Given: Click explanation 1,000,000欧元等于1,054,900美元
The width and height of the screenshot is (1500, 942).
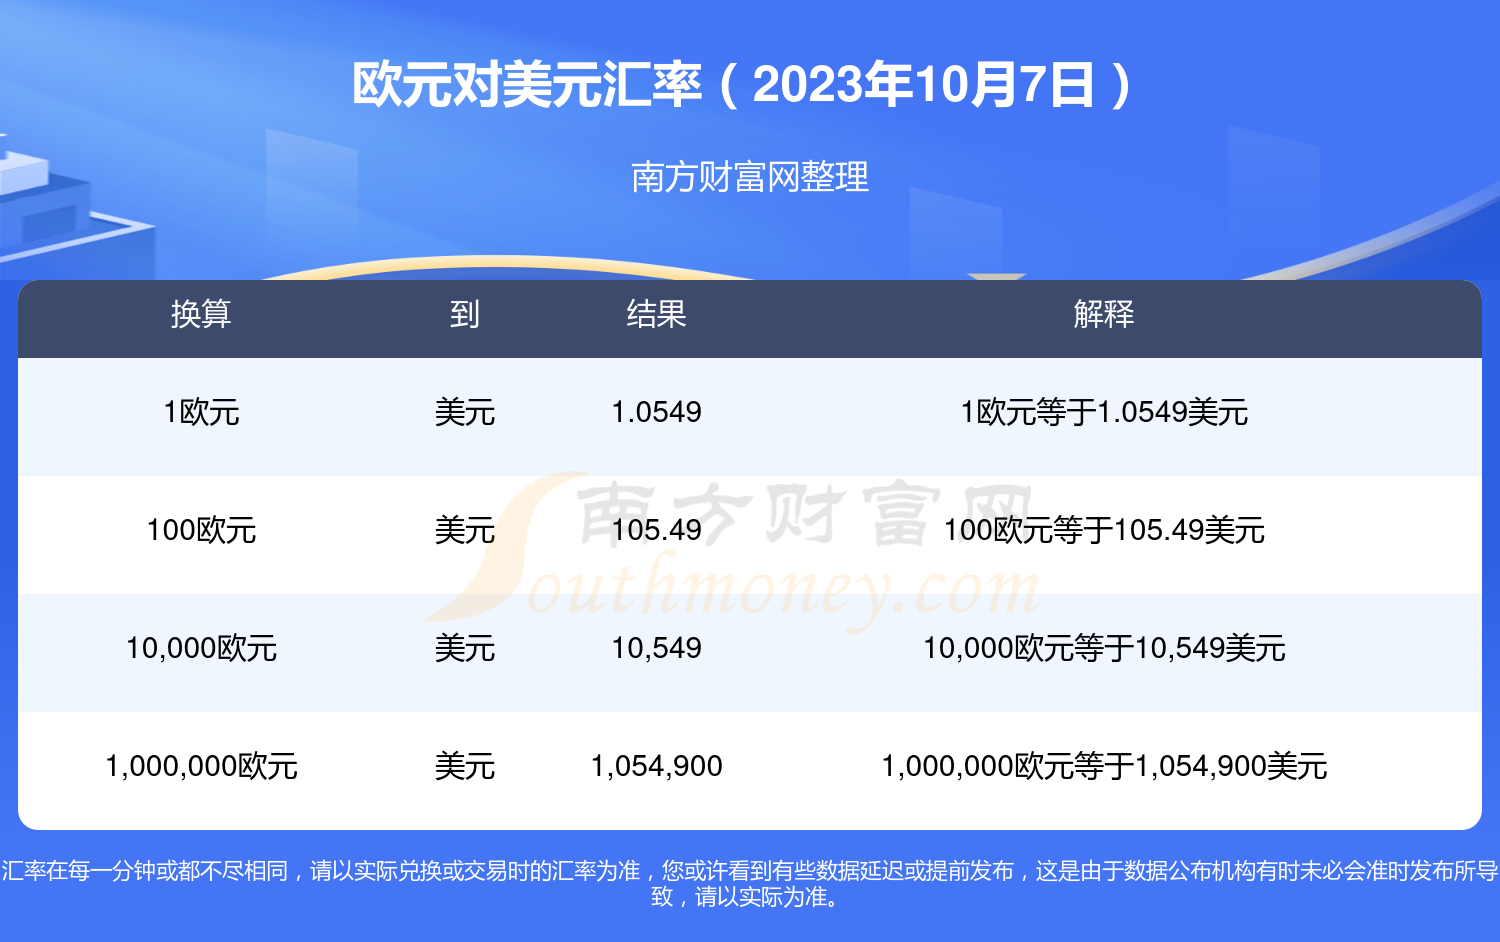Looking at the screenshot, I should [x=1104, y=766].
